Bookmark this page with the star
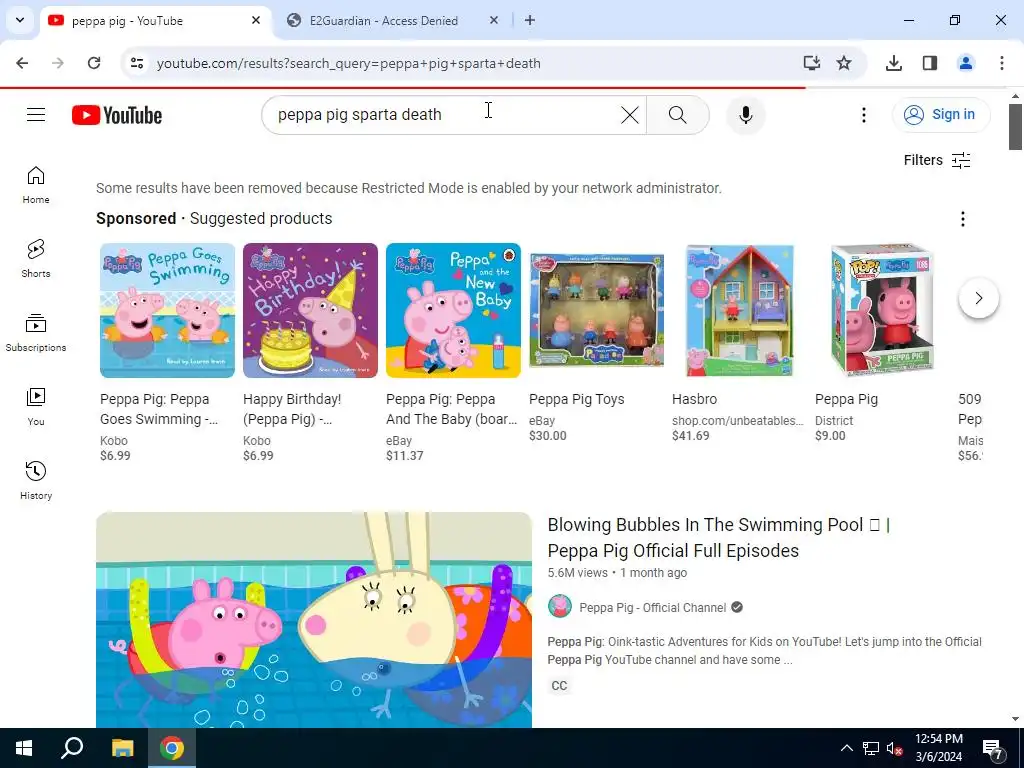This screenshot has height=768, width=1024. click(x=844, y=63)
